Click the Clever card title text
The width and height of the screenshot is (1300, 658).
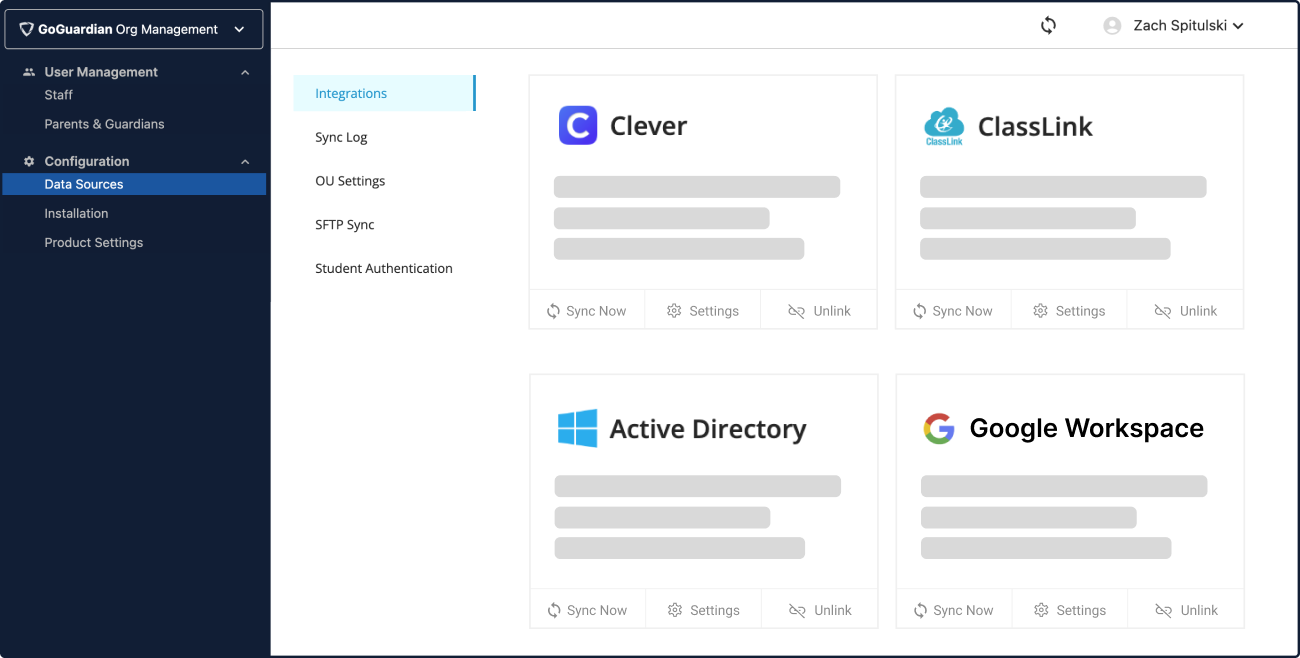click(x=649, y=126)
